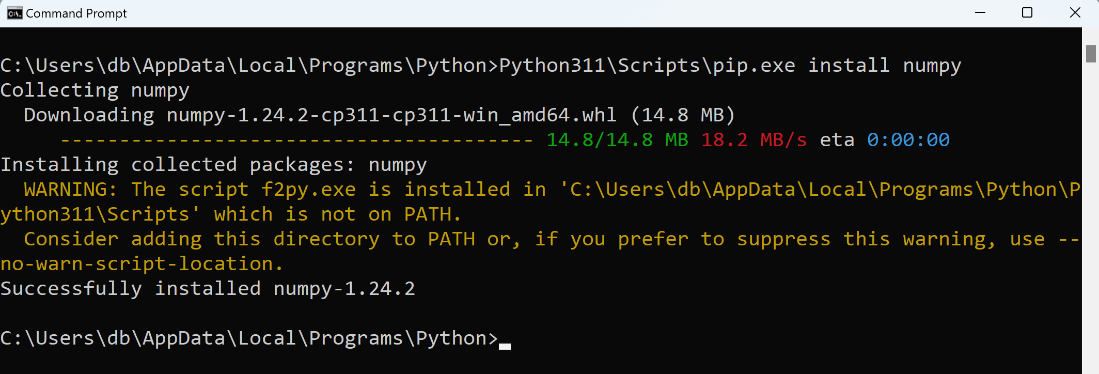Click Successfully installed numpy-1.24.2 line
The height and width of the screenshot is (374, 1099).
pos(208,289)
